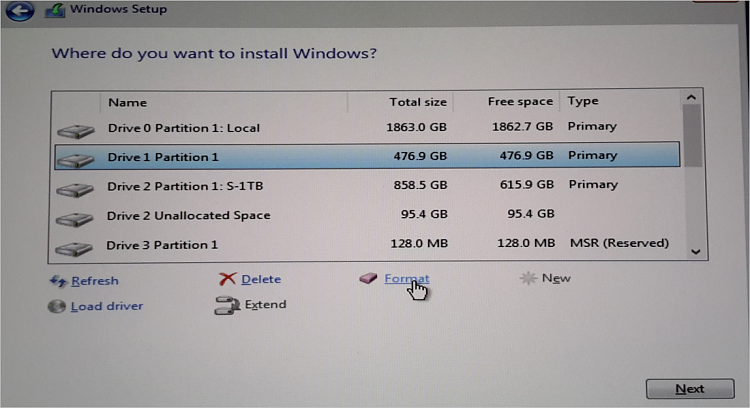Screen dimensions: 750x408
Task: Select the Drive 3 Partition 1 row
Action: pos(367,244)
